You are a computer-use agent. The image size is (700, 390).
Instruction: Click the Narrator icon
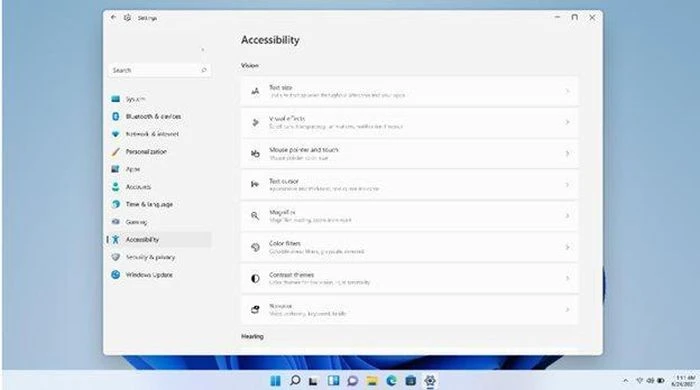(255, 309)
